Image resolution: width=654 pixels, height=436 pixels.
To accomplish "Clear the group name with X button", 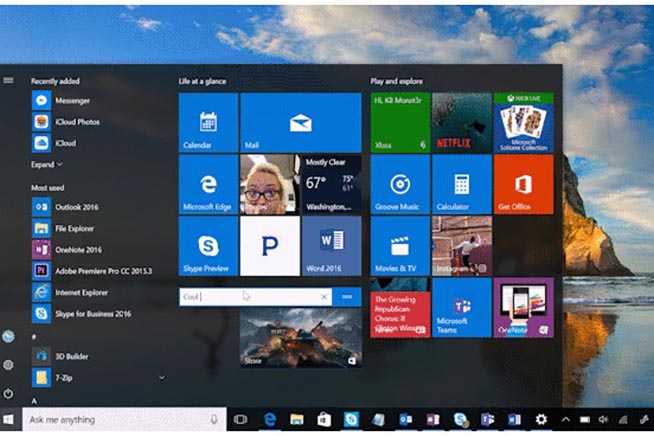I will (324, 297).
